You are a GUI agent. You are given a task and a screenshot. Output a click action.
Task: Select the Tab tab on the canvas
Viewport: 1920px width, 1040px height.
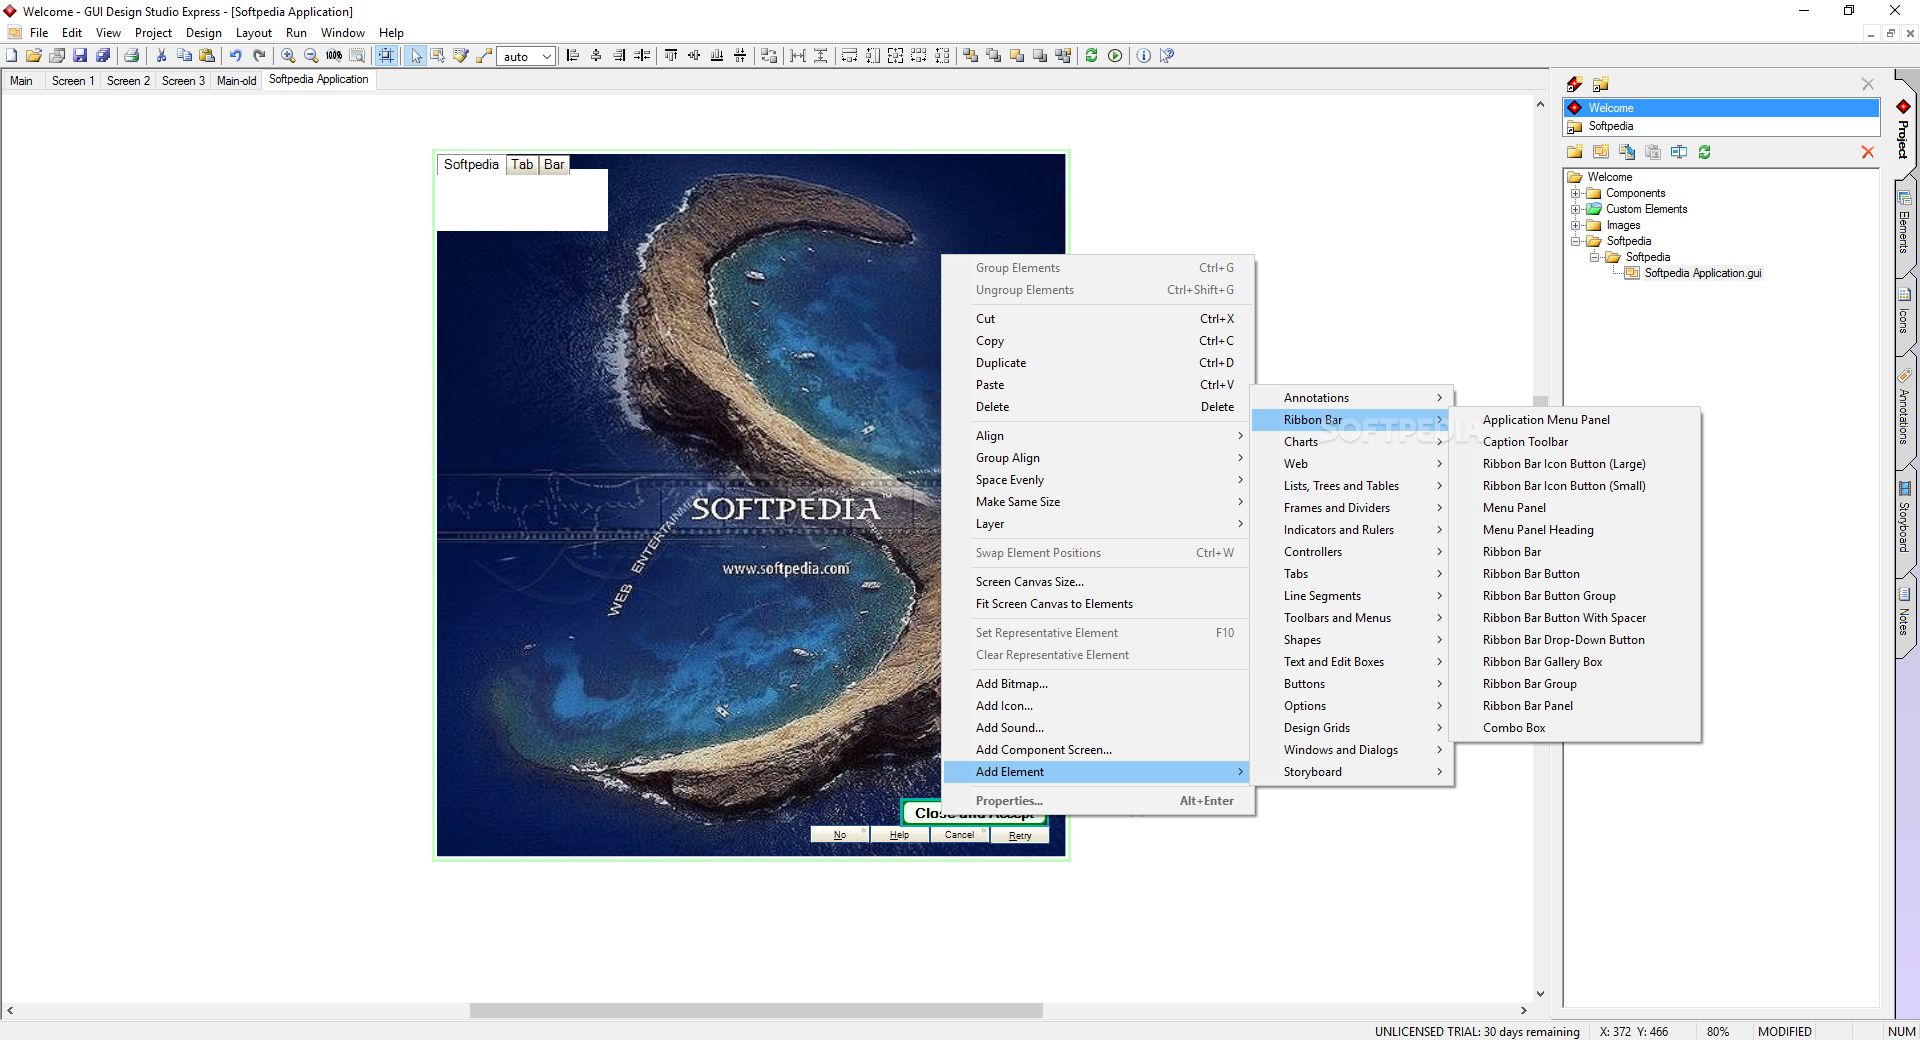522,165
